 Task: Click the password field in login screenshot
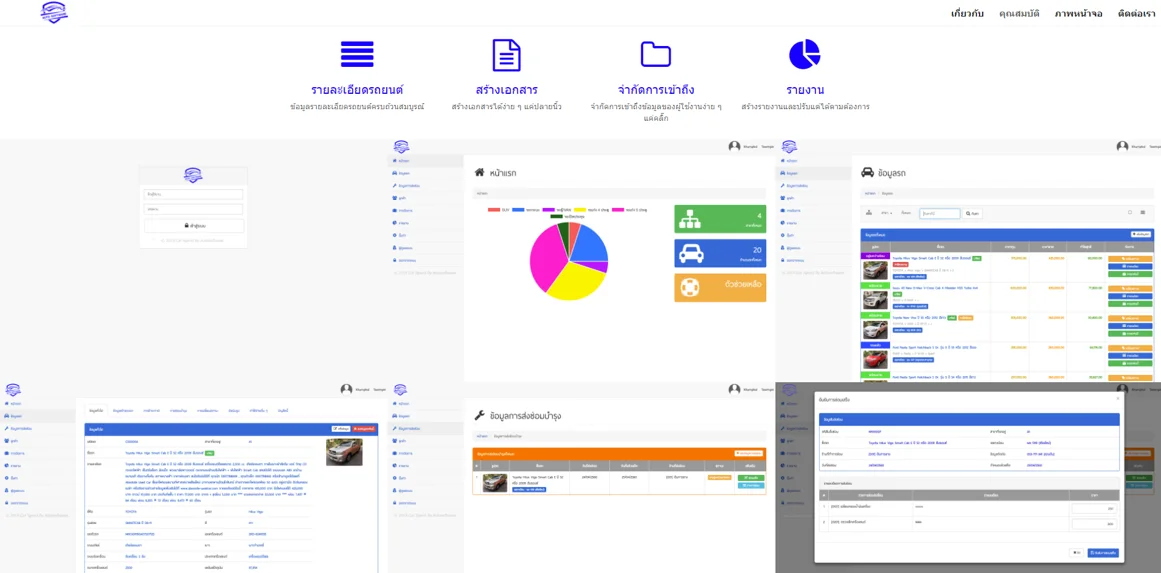[x=193, y=210]
